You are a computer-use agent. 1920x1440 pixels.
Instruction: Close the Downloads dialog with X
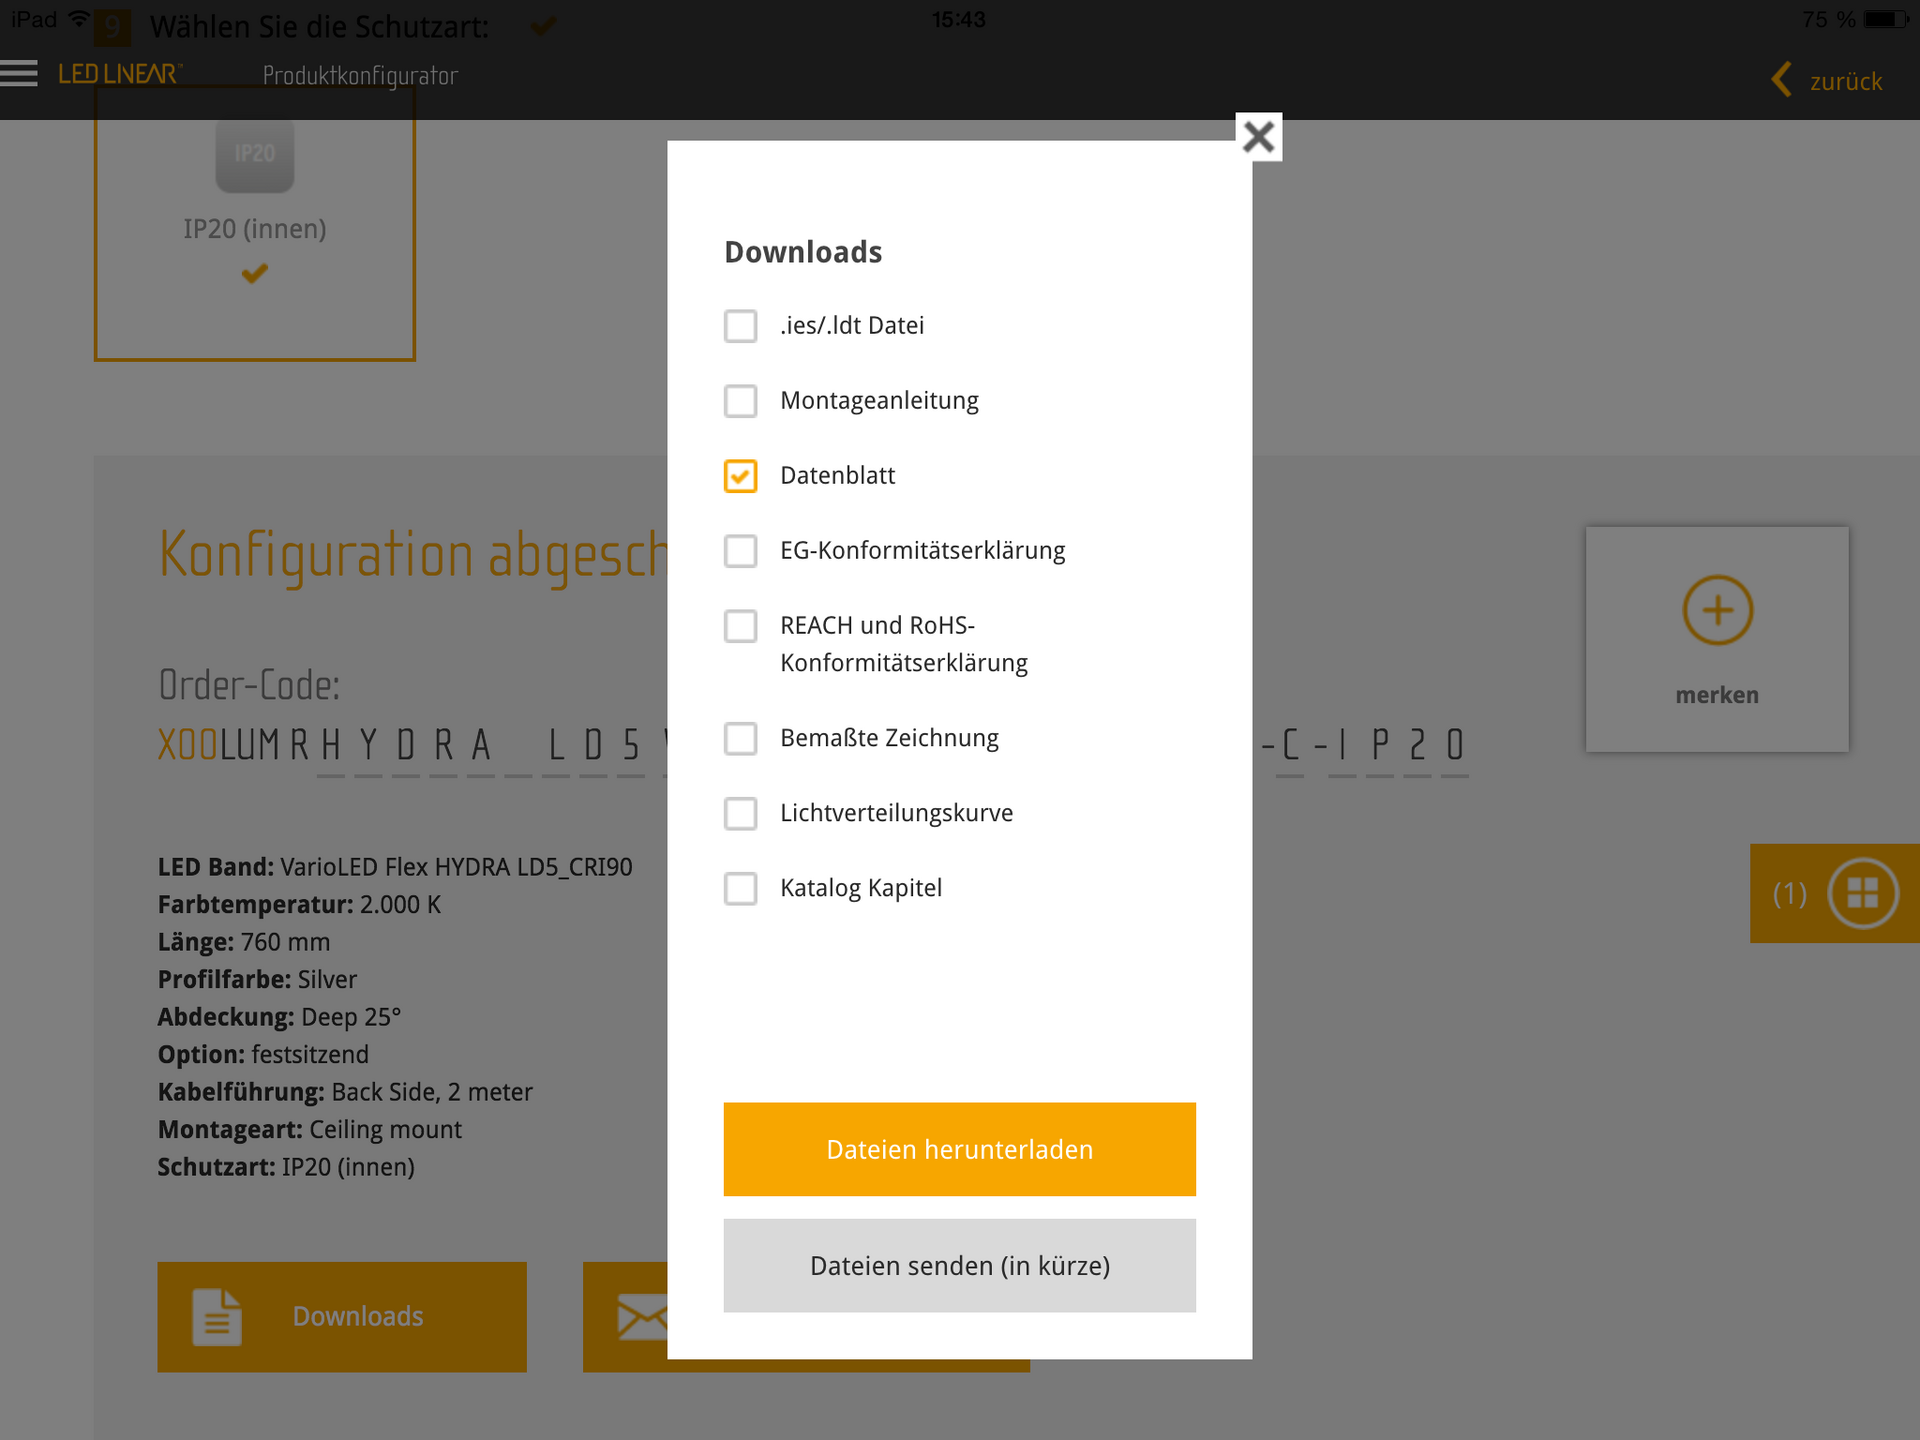tap(1258, 136)
